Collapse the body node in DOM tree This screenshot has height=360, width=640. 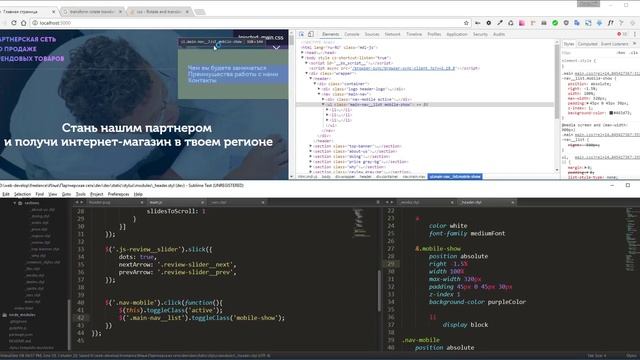302,58
